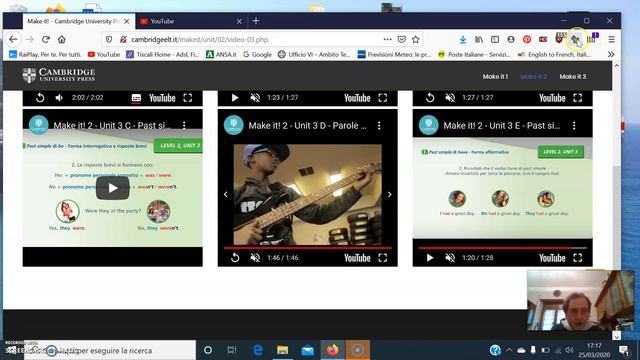Viewport: 640px width, 360px height.
Task: Open more options for Unit 3 E video
Action: [x=574, y=125]
